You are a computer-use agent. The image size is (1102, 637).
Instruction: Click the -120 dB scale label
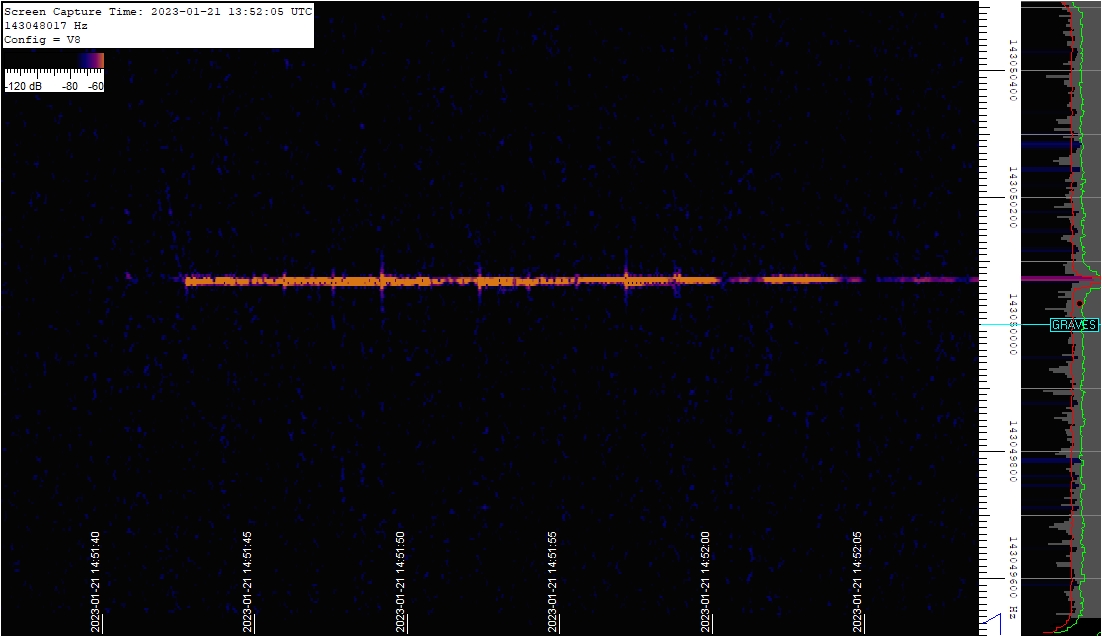22,86
